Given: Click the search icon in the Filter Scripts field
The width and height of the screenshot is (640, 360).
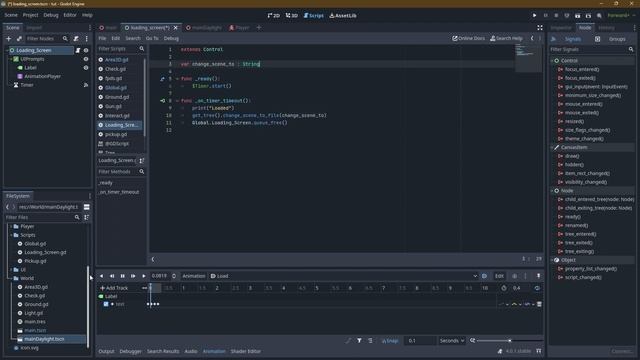Looking at the screenshot, I should tap(142, 49).
